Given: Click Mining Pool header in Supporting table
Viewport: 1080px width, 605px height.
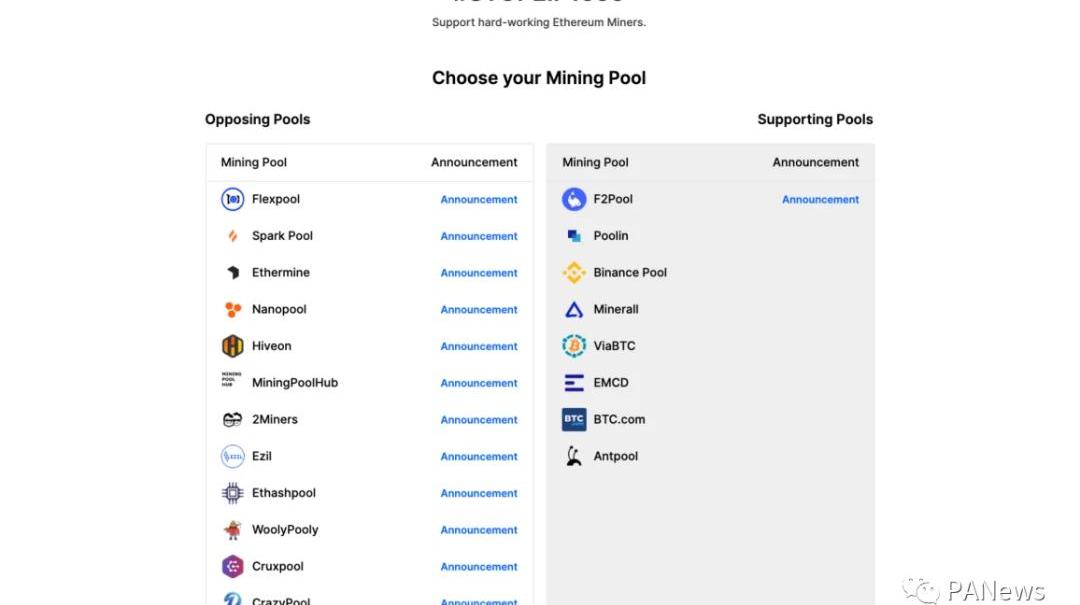Looking at the screenshot, I should pyautogui.click(x=595, y=163).
